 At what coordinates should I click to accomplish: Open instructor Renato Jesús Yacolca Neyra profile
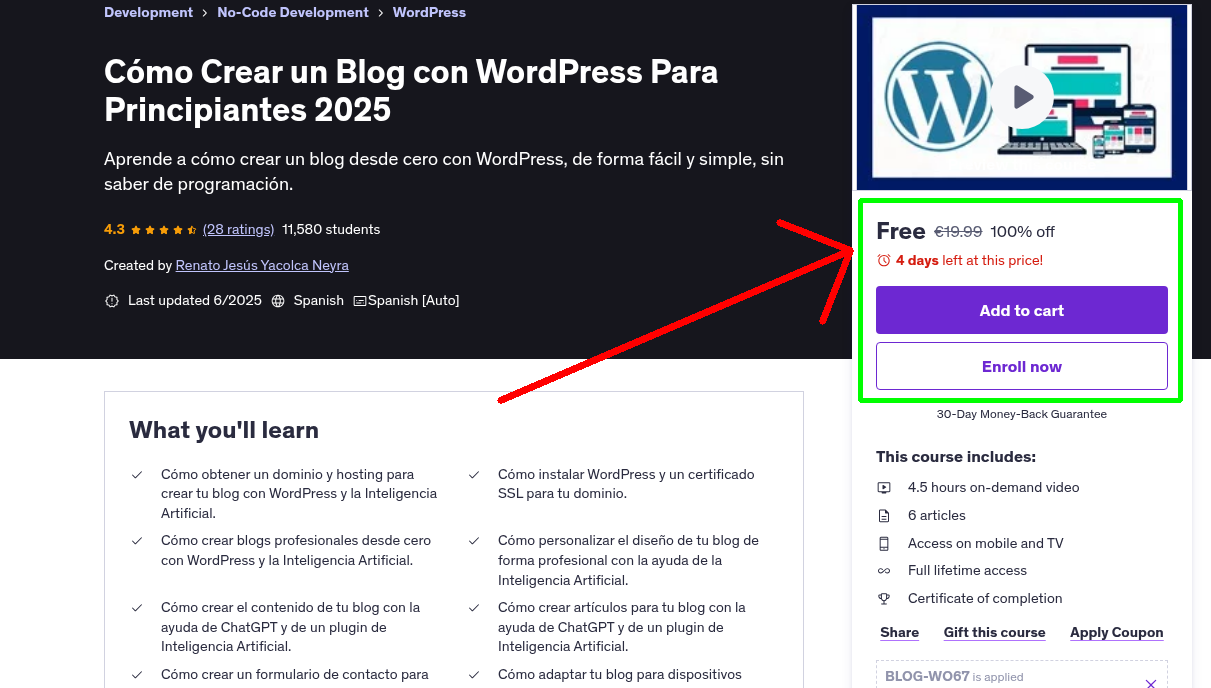tap(262, 265)
